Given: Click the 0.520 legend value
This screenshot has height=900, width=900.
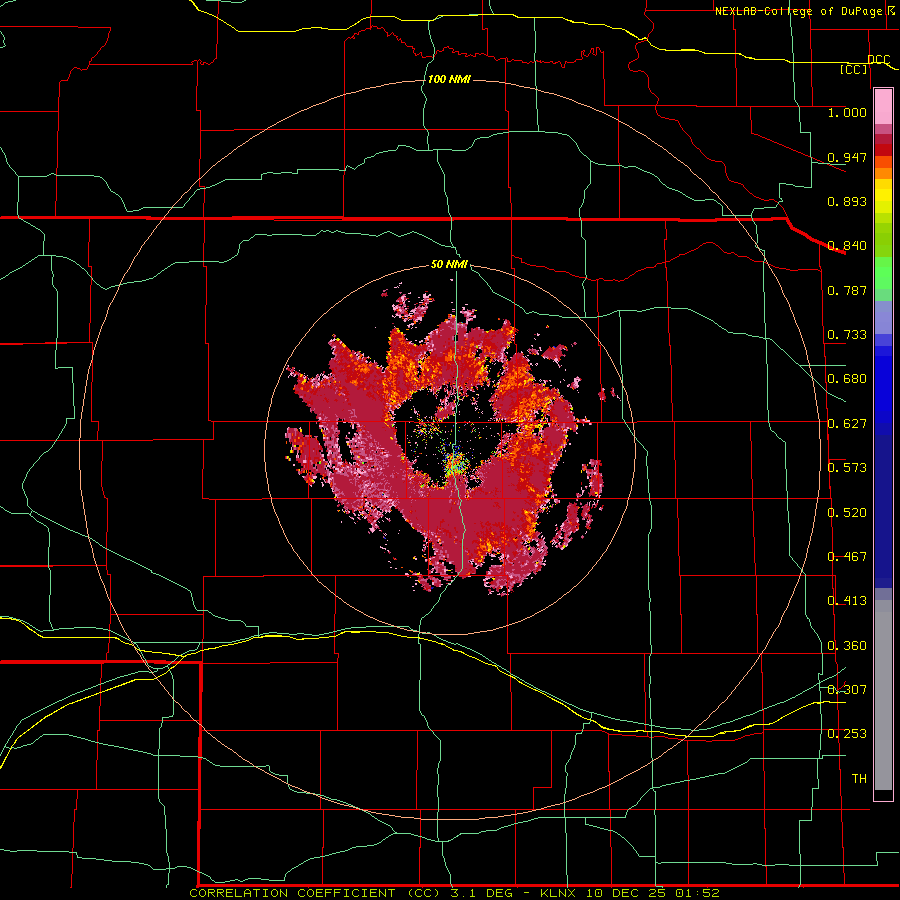Looking at the screenshot, I should click(847, 513).
